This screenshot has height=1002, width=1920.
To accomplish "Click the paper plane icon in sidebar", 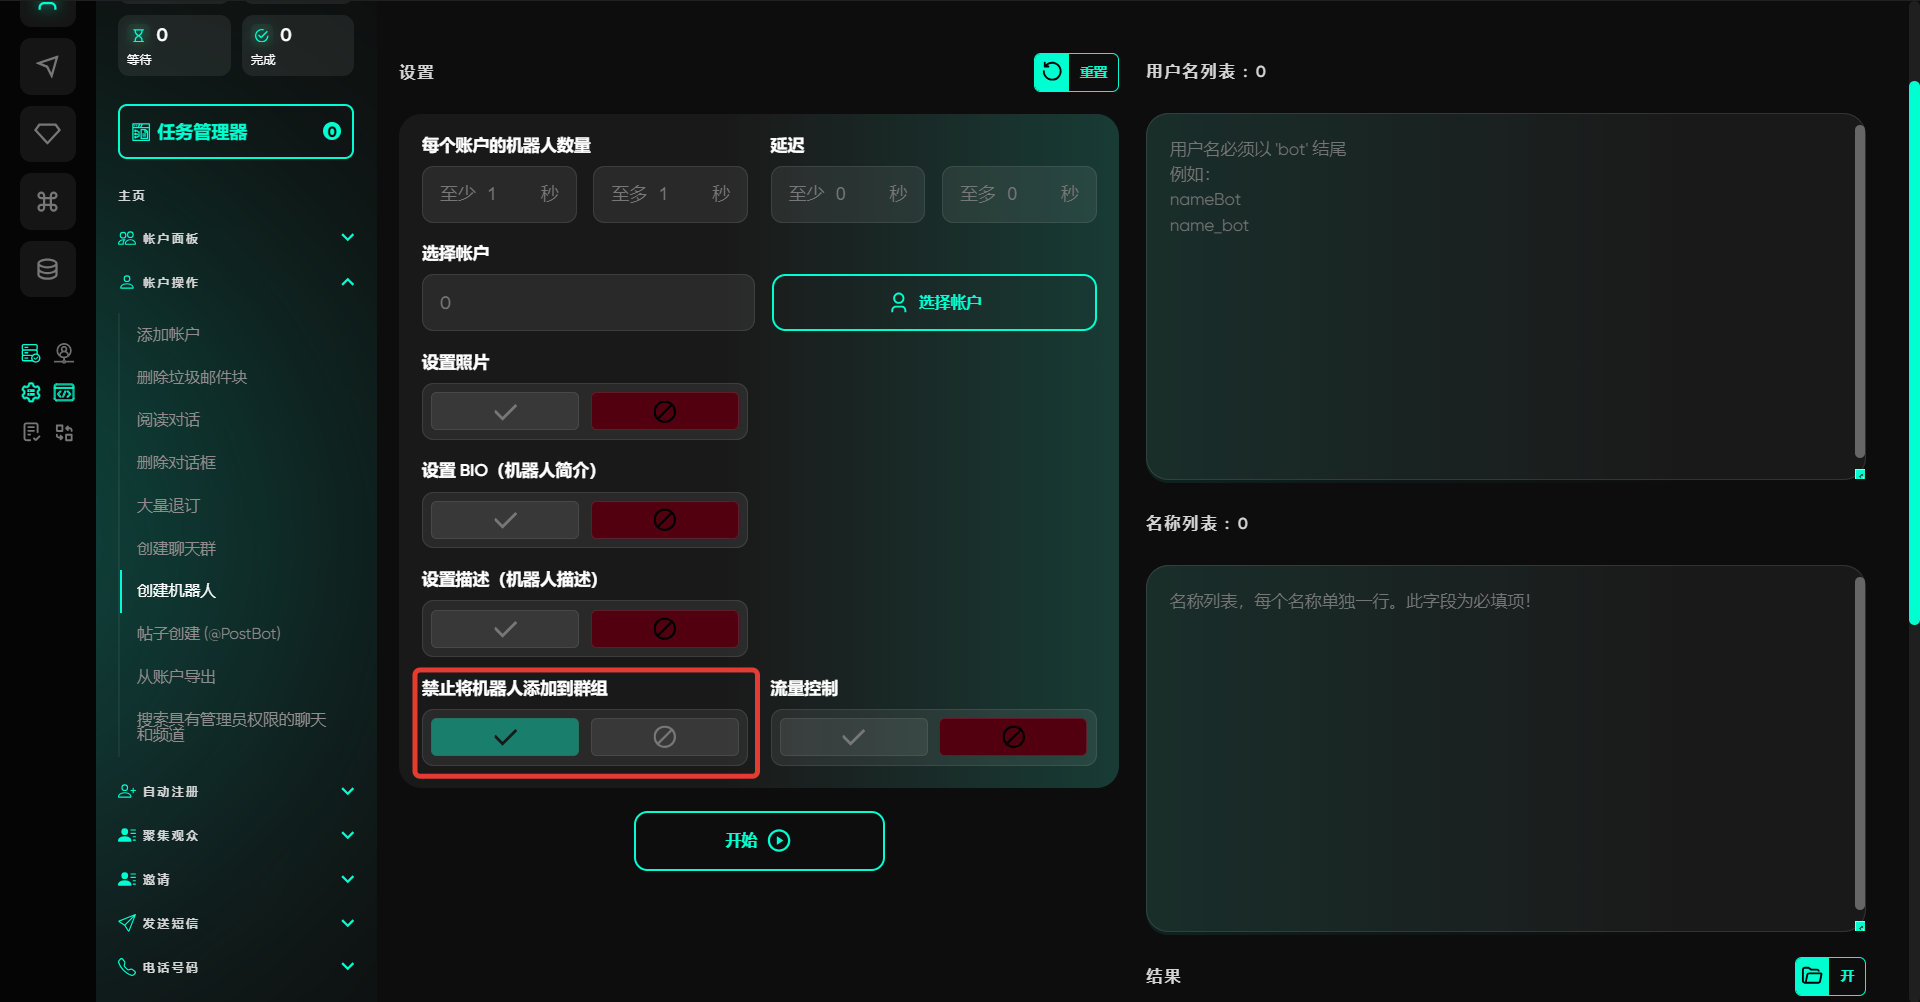I will click(x=47, y=67).
